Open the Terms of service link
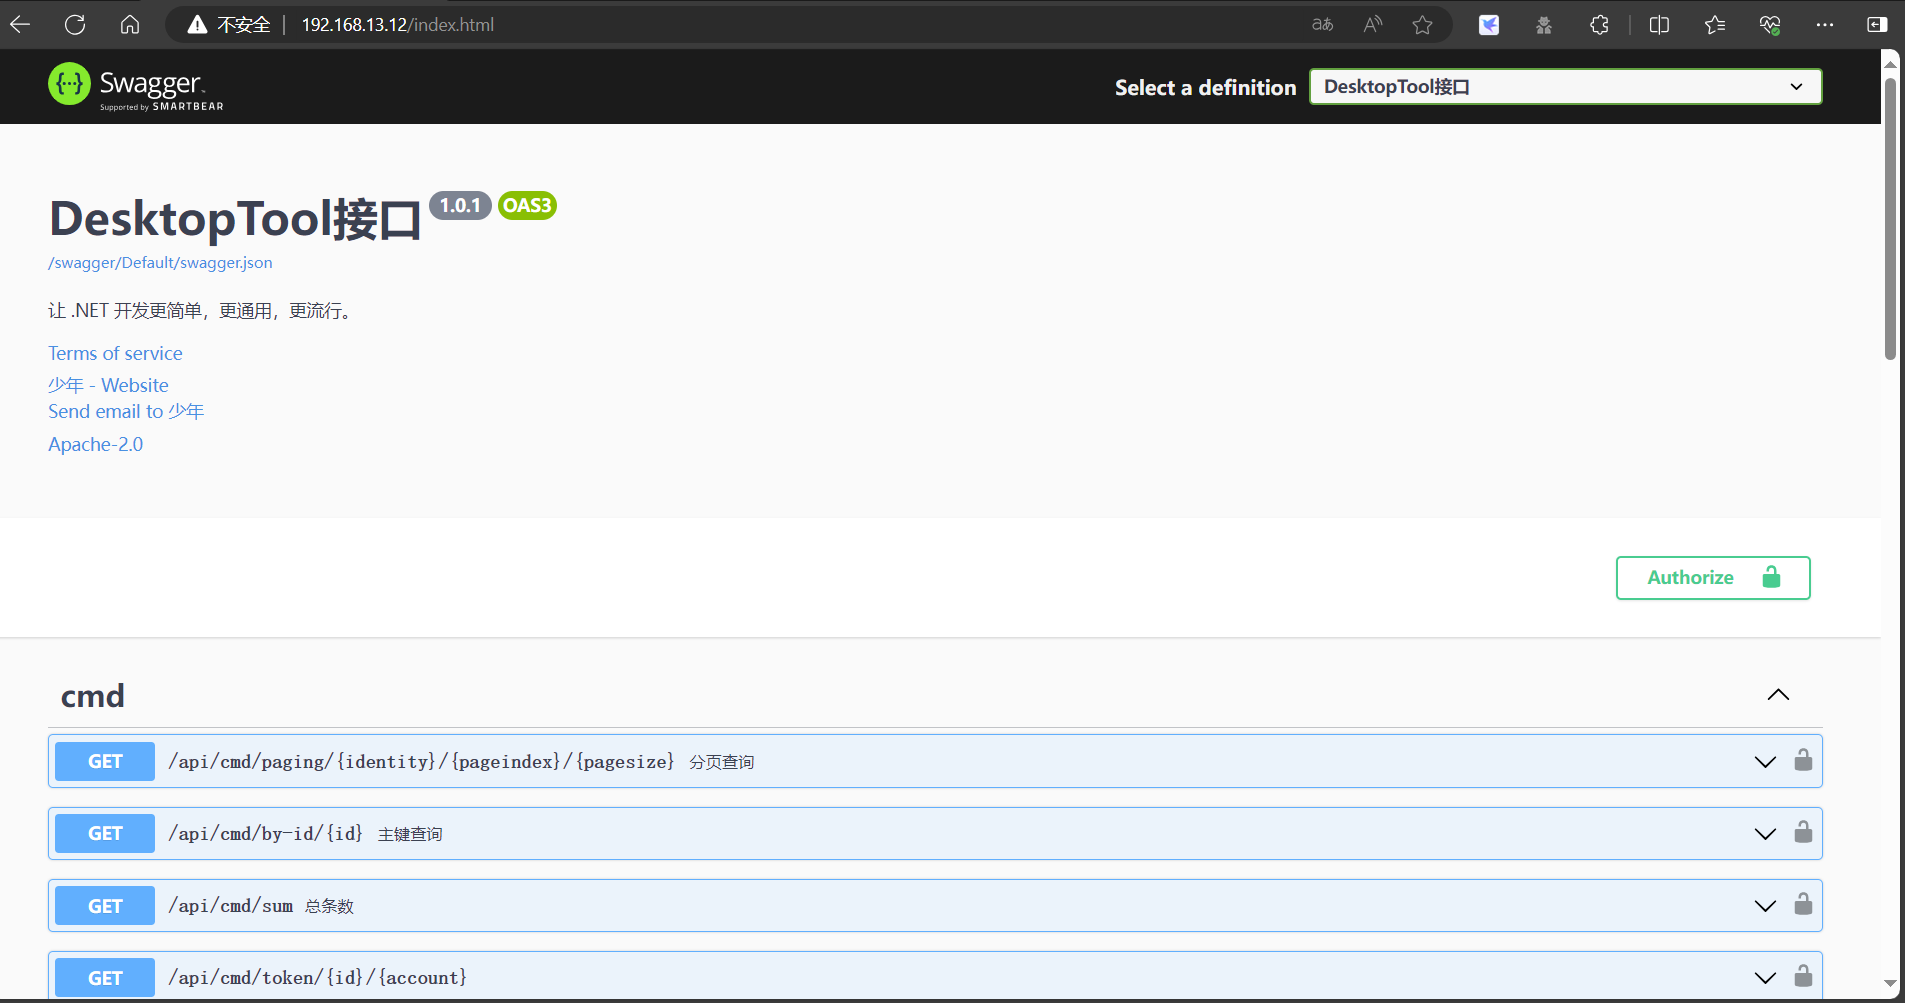This screenshot has height=1003, width=1905. coord(115,353)
